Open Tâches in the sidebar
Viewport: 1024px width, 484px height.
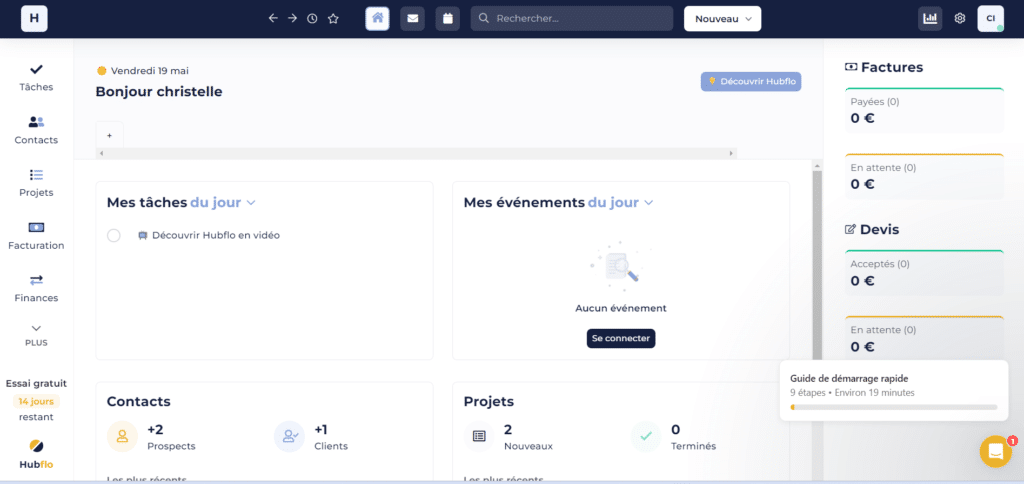point(37,78)
